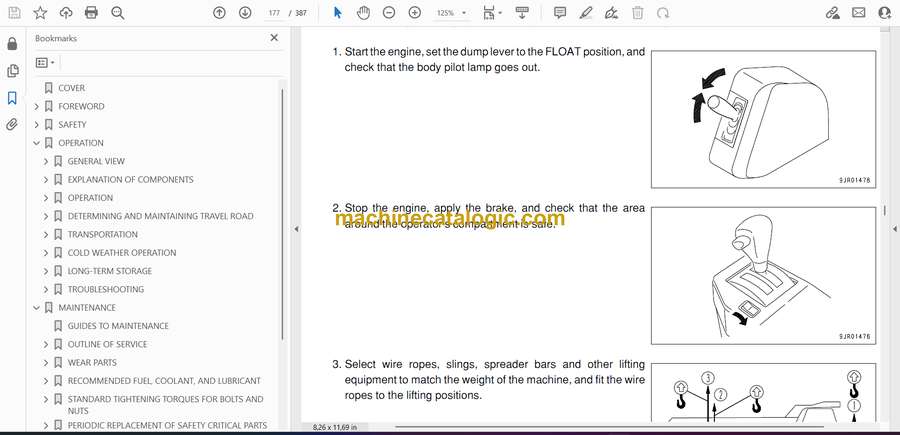
Task: Send file by email envelope icon
Action: [x=859, y=13]
